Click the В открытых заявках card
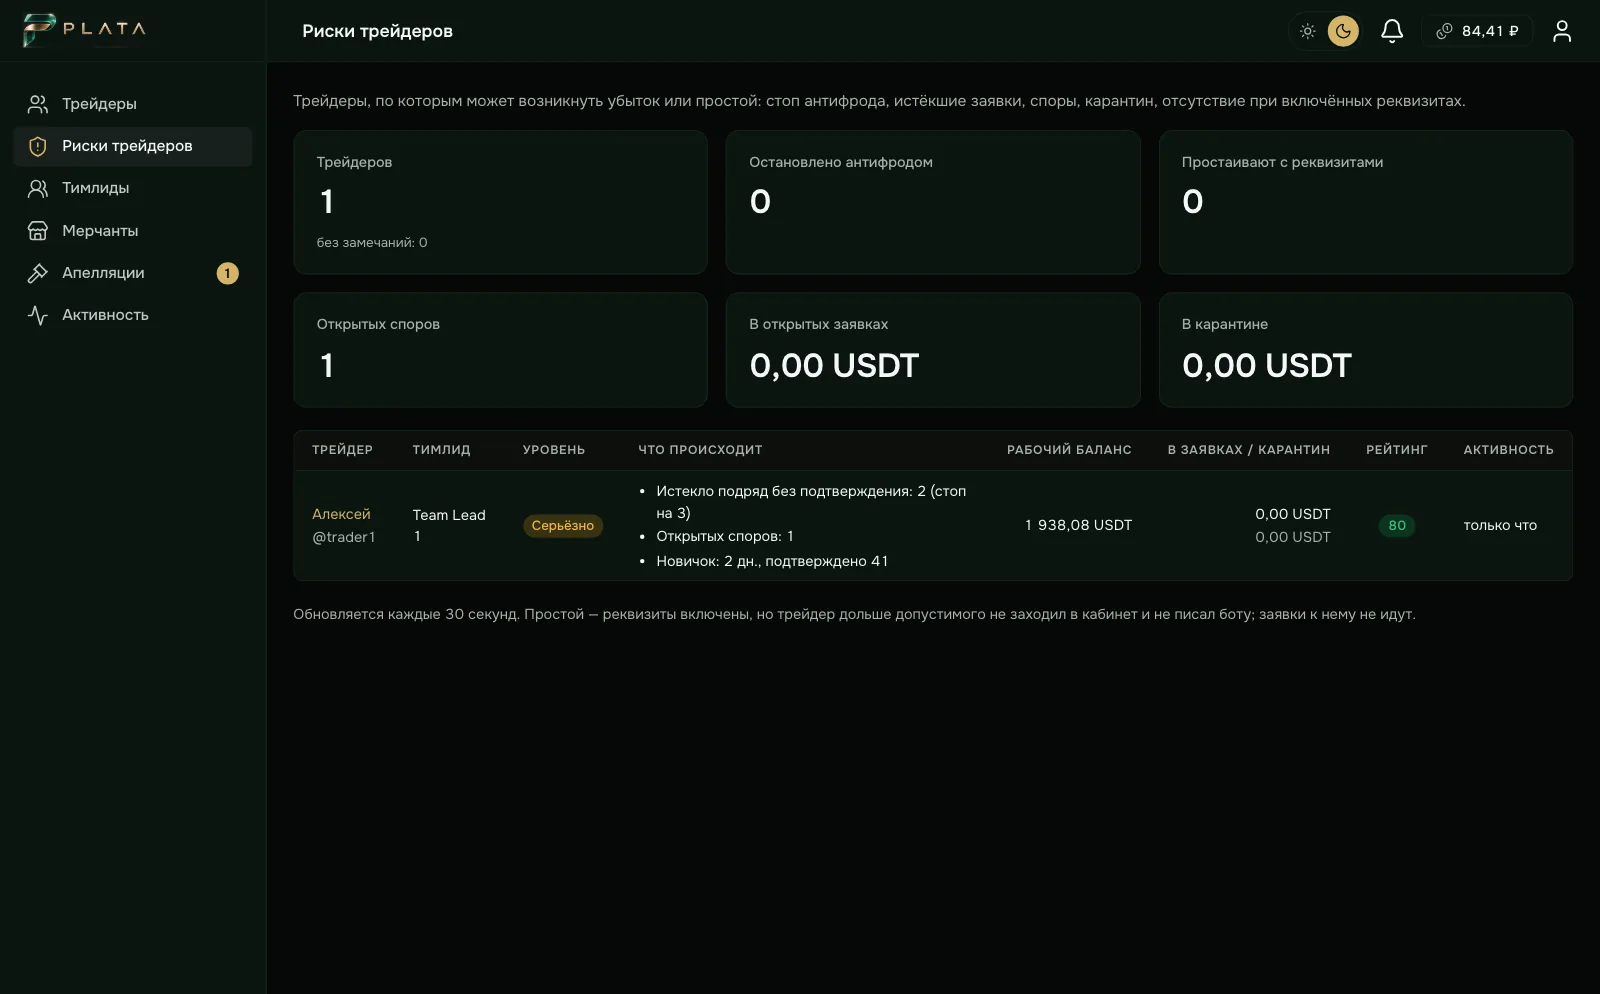Screen dimensions: 1600x994 tap(933, 350)
